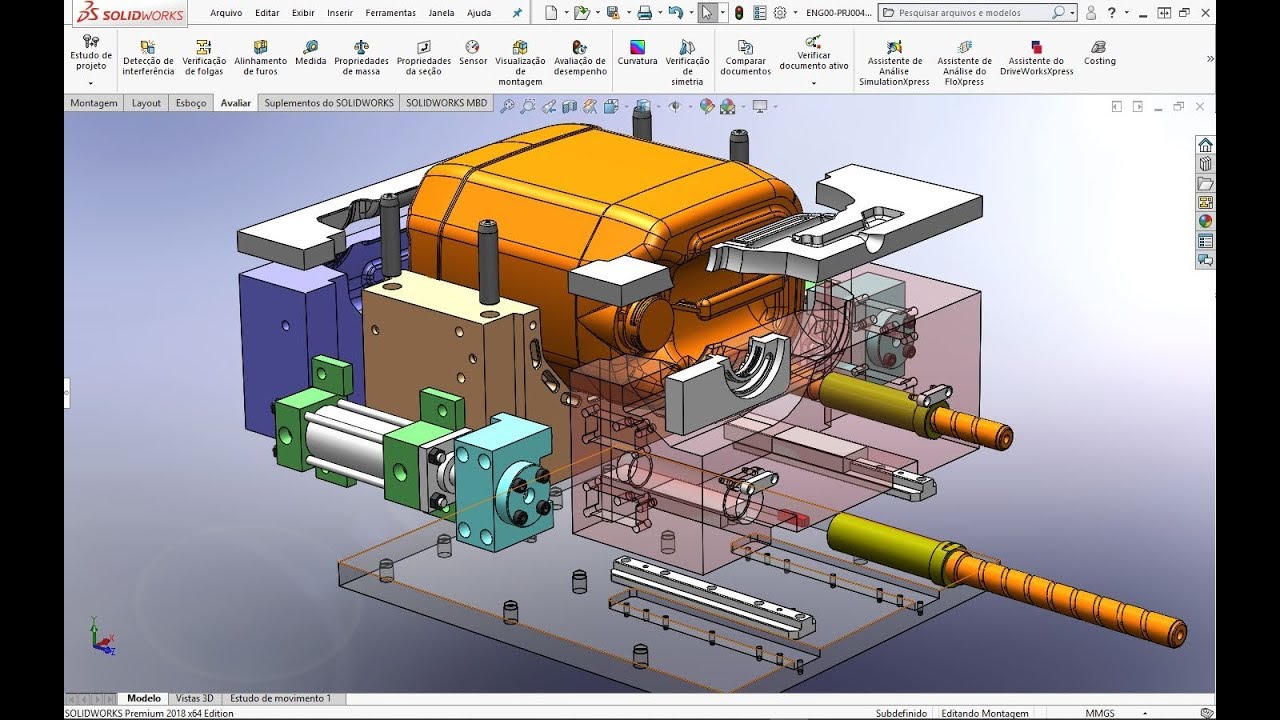This screenshot has height=720, width=1280.
Task: Open Help question mark icon
Action: coord(1111,13)
